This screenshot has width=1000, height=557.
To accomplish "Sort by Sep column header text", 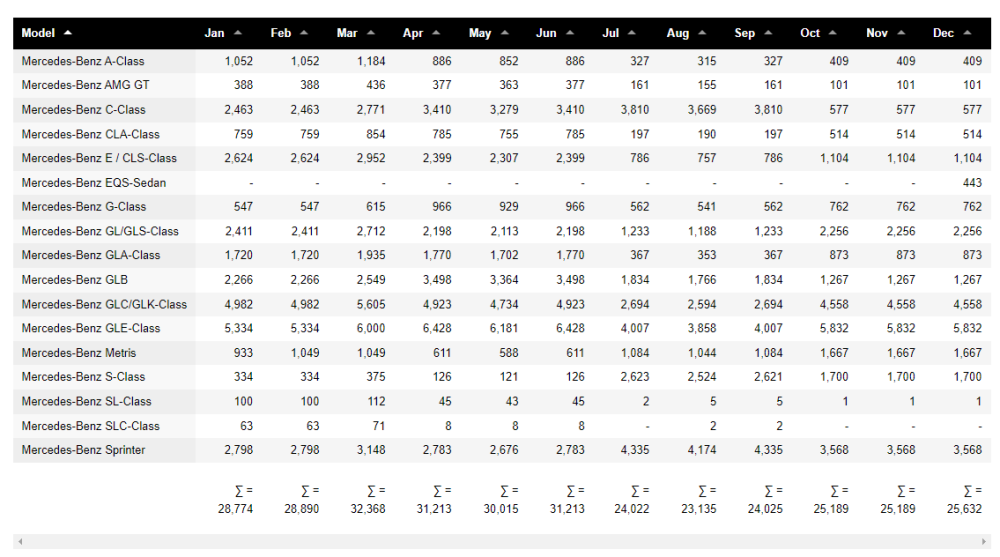I will pyautogui.click(x=744, y=33).
